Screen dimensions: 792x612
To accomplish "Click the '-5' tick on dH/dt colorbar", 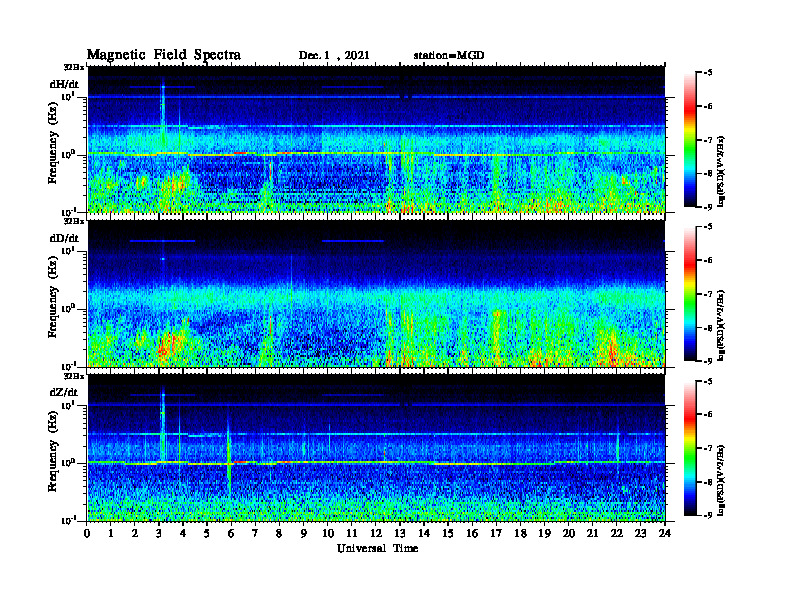I will coord(707,73).
